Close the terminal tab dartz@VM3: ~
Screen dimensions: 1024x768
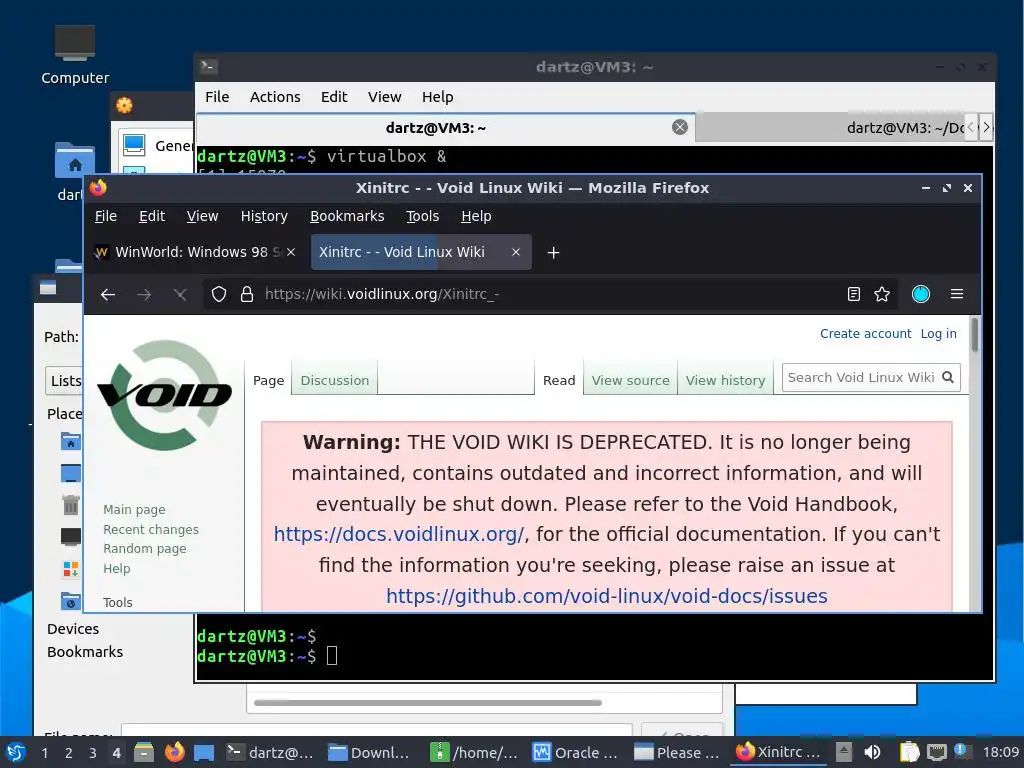point(680,127)
